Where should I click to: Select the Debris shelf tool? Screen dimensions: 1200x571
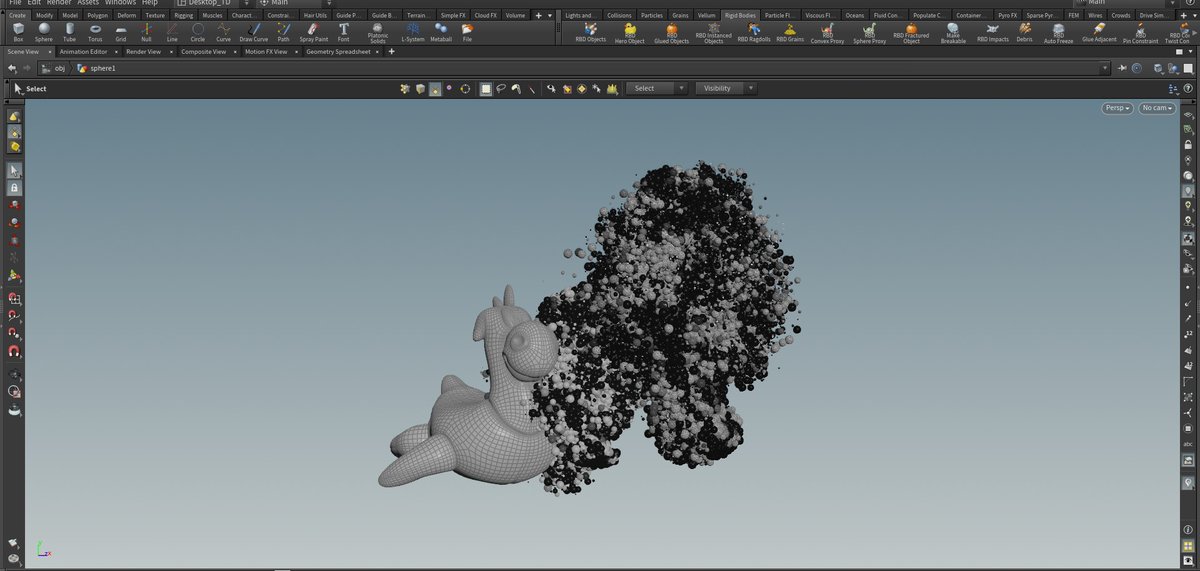pos(1024,33)
